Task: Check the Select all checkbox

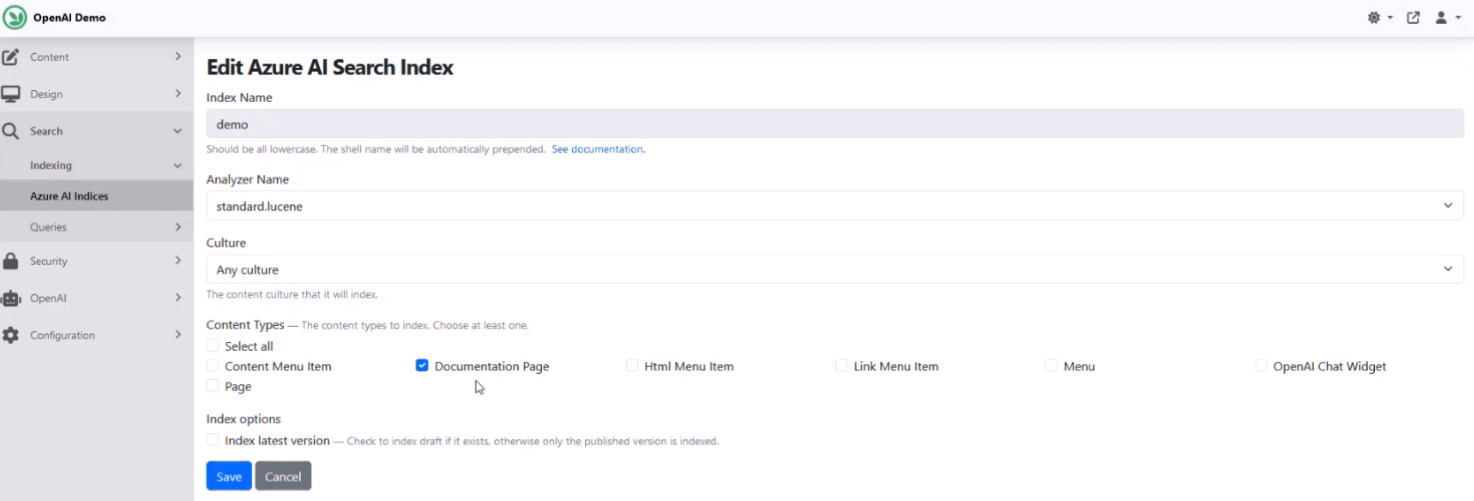Action: [213, 346]
